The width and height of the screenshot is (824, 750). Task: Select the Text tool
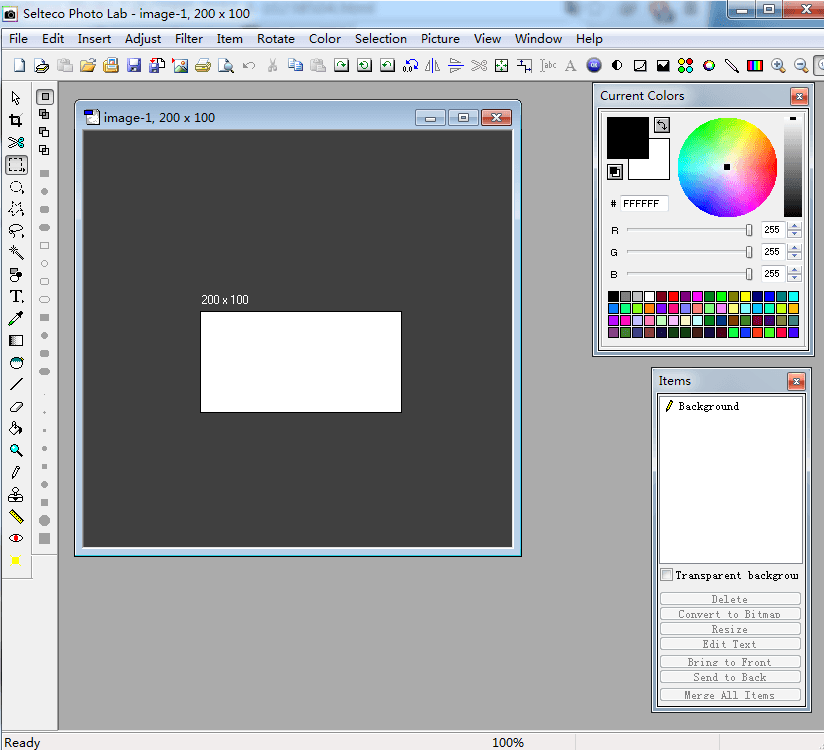click(16, 297)
